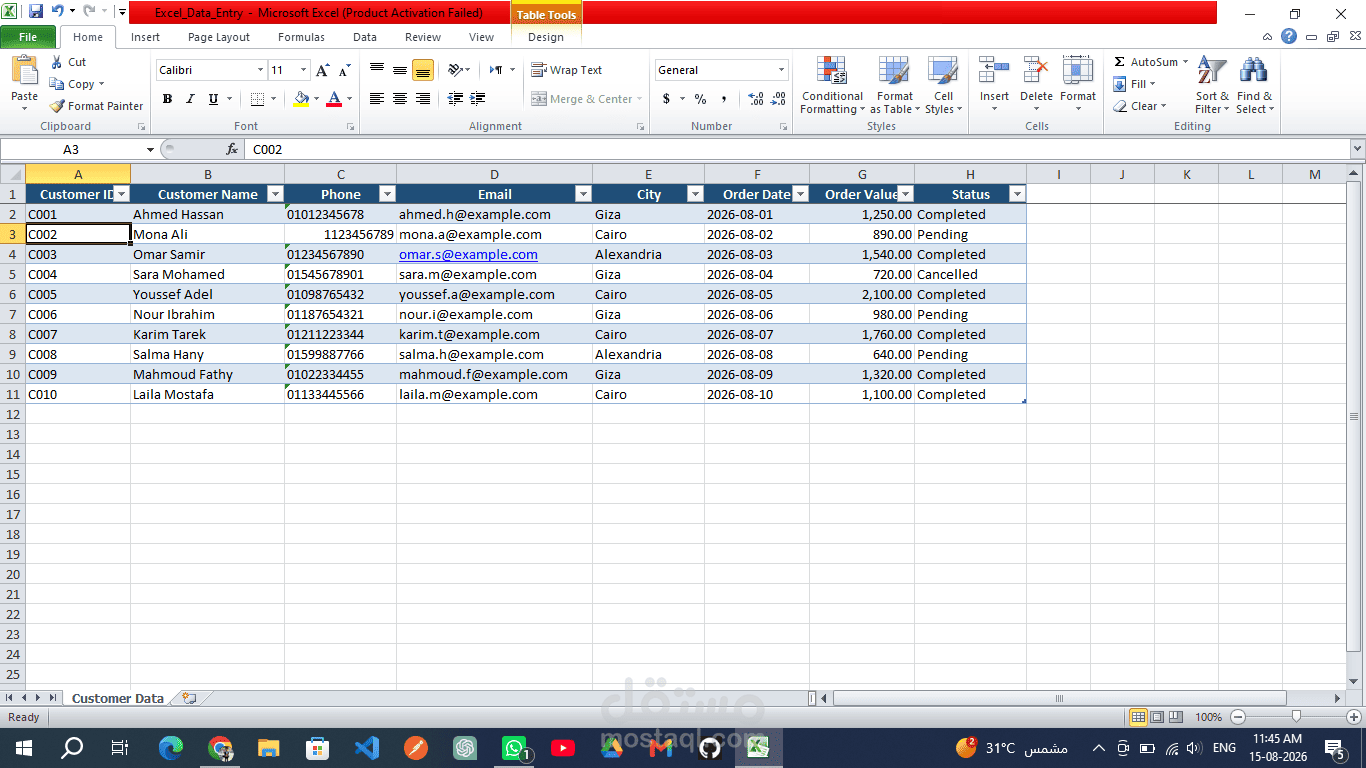Align text to the right

click(x=423, y=99)
